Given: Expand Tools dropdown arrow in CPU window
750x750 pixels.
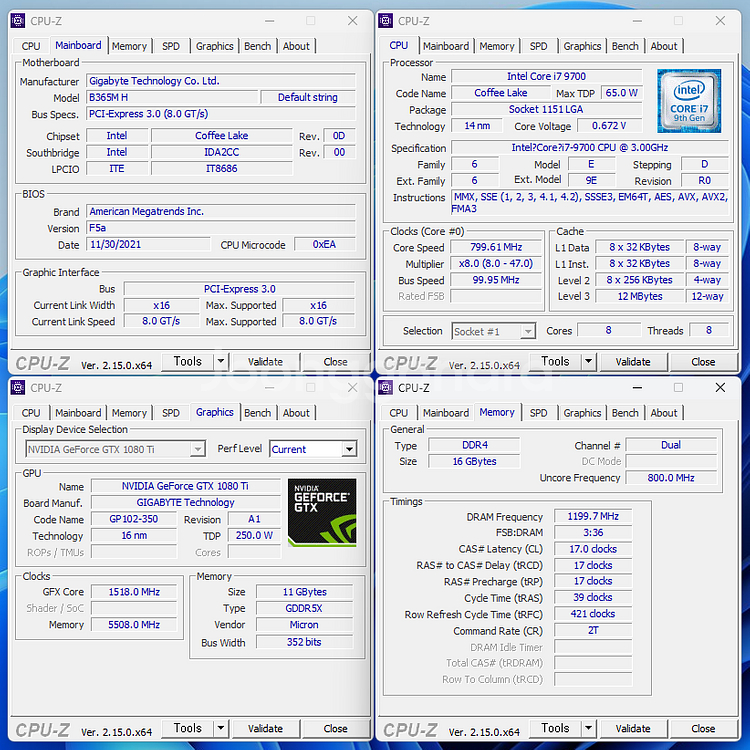Looking at the screenshot, I should [x=588, y=362].
